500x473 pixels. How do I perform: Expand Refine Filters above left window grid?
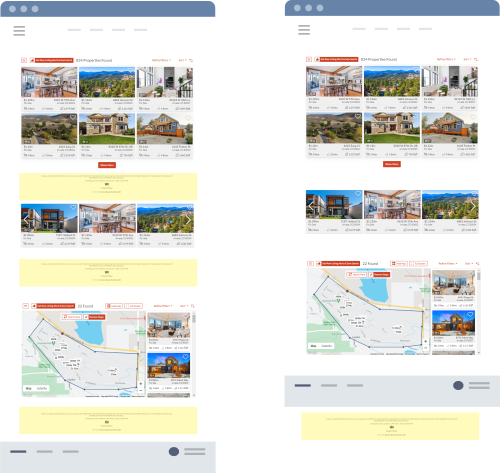pyautogui.click(x=161, y=60)
